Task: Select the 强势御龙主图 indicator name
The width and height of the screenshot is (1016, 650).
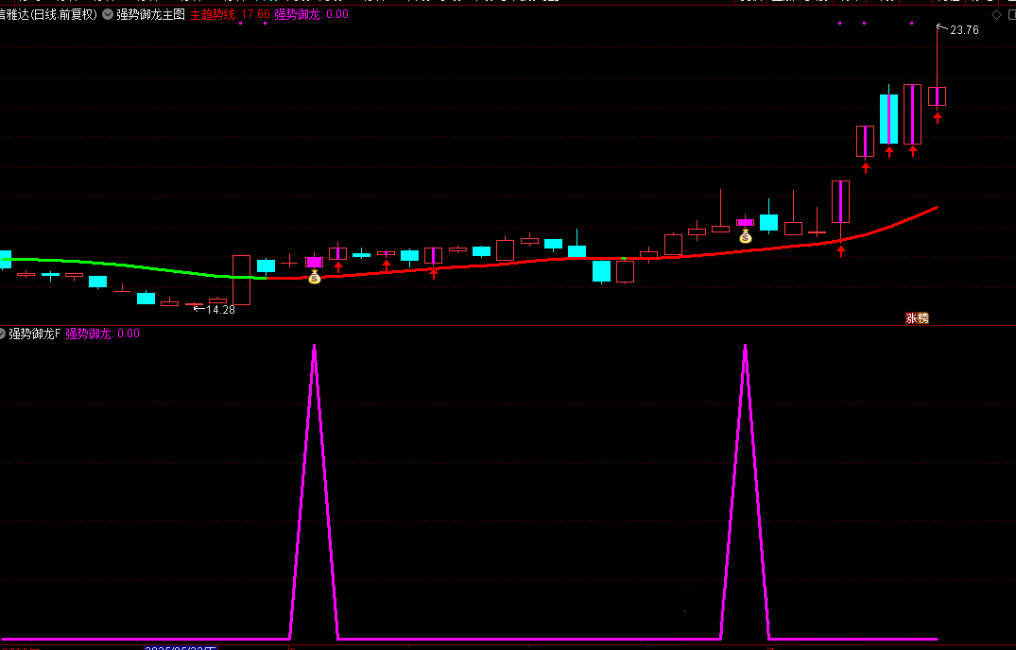Action: [150, 15]
